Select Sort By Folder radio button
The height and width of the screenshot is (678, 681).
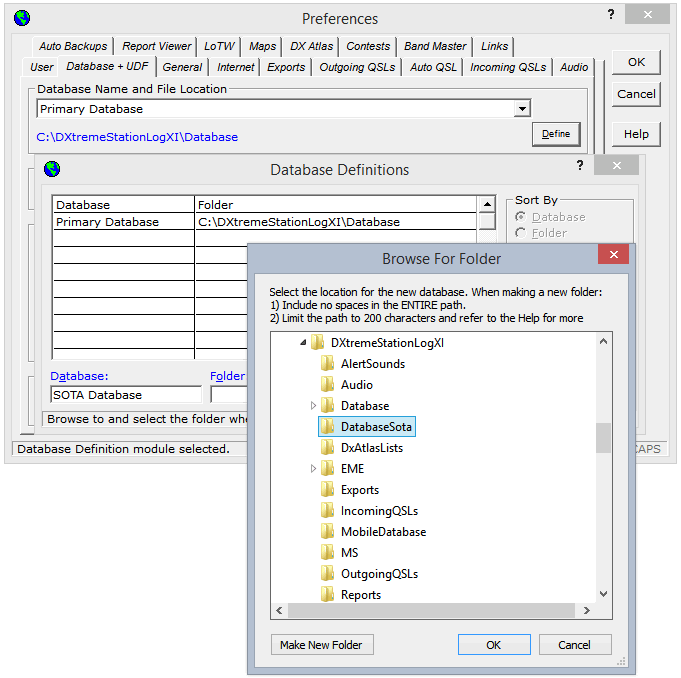pos(520,233)
